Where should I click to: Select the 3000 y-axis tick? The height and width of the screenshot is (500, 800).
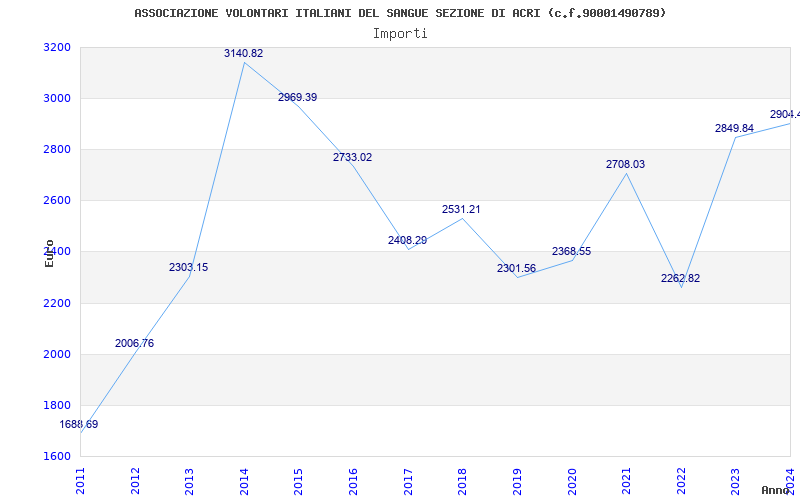pyautogui.click(x=57, y=98)
